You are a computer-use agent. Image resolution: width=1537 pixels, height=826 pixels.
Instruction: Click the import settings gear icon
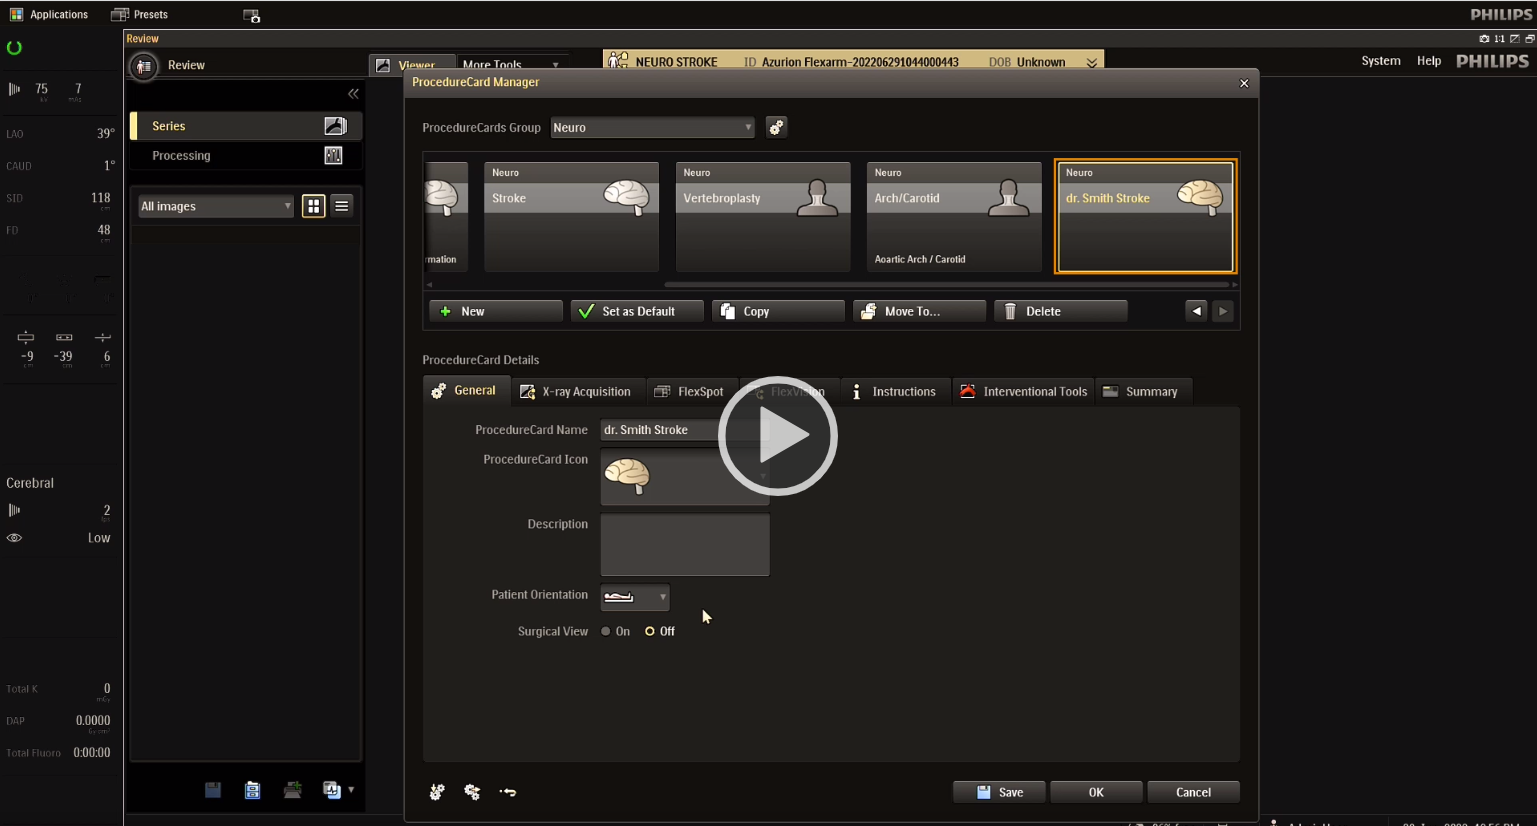[x=437, y=792]
